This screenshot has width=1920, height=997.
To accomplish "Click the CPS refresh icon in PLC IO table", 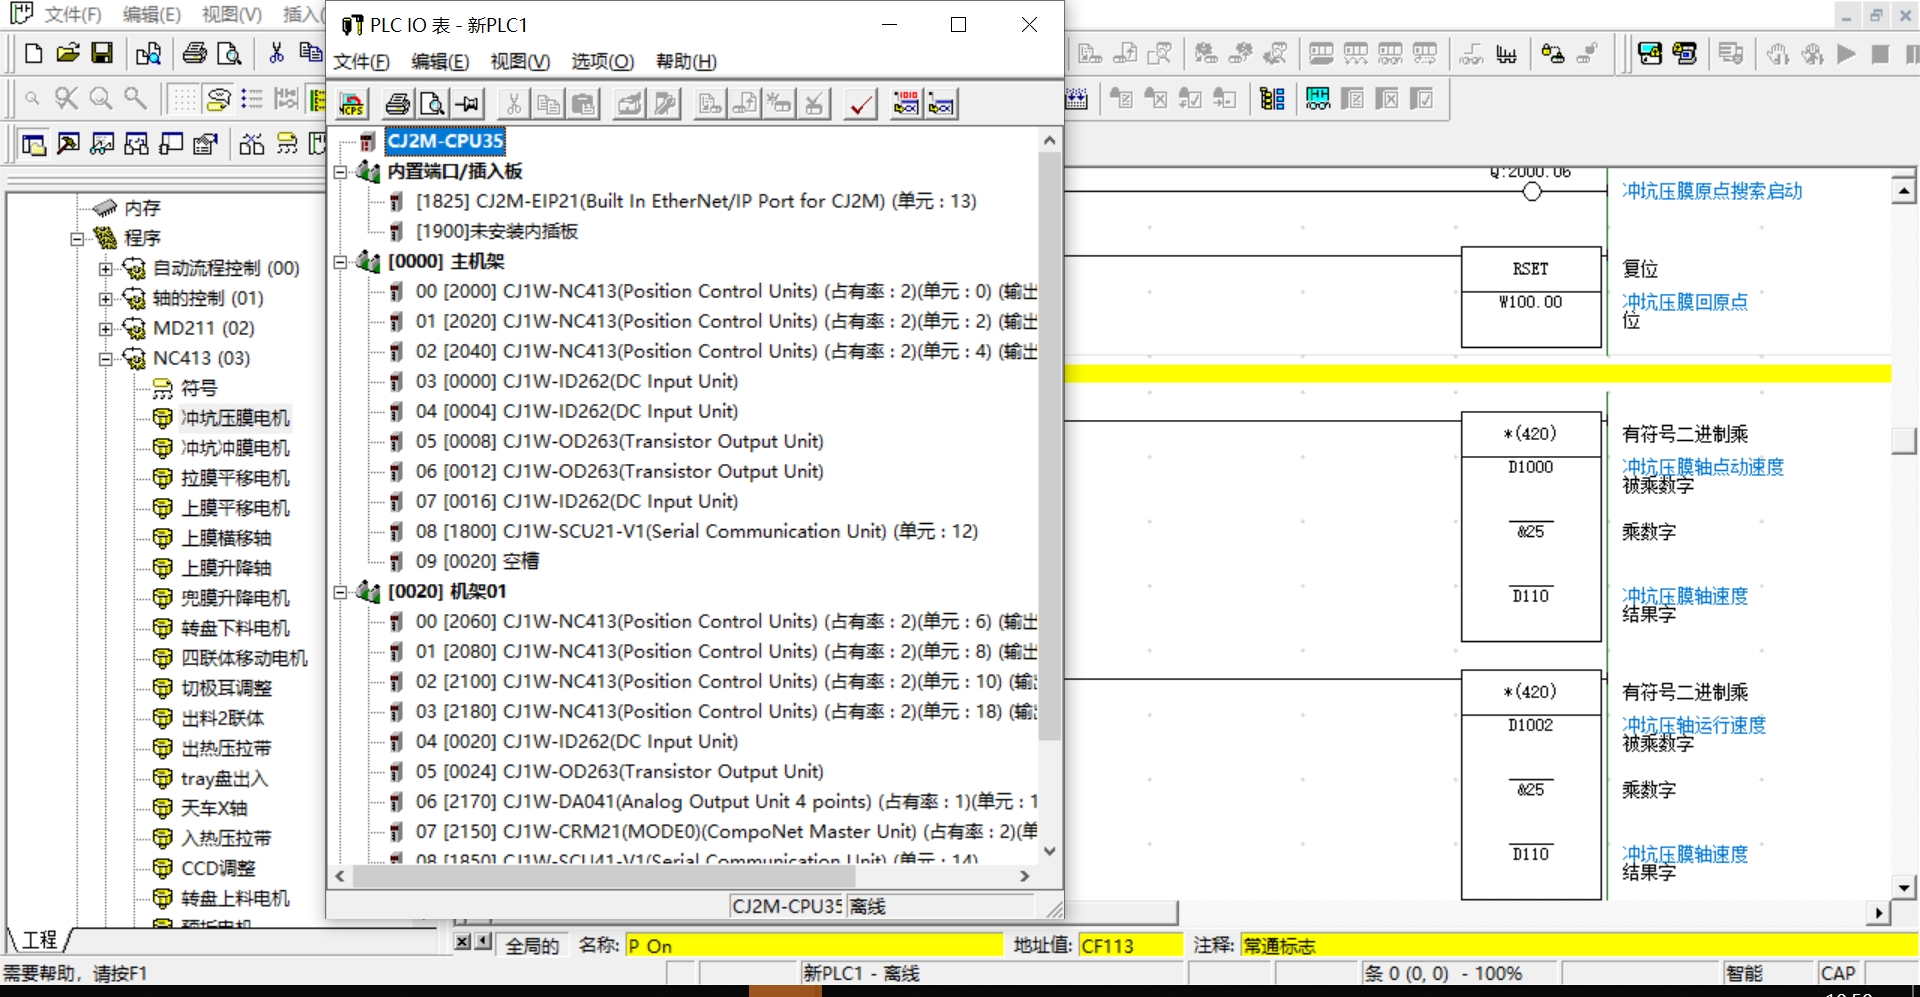I will click(352, 103).
